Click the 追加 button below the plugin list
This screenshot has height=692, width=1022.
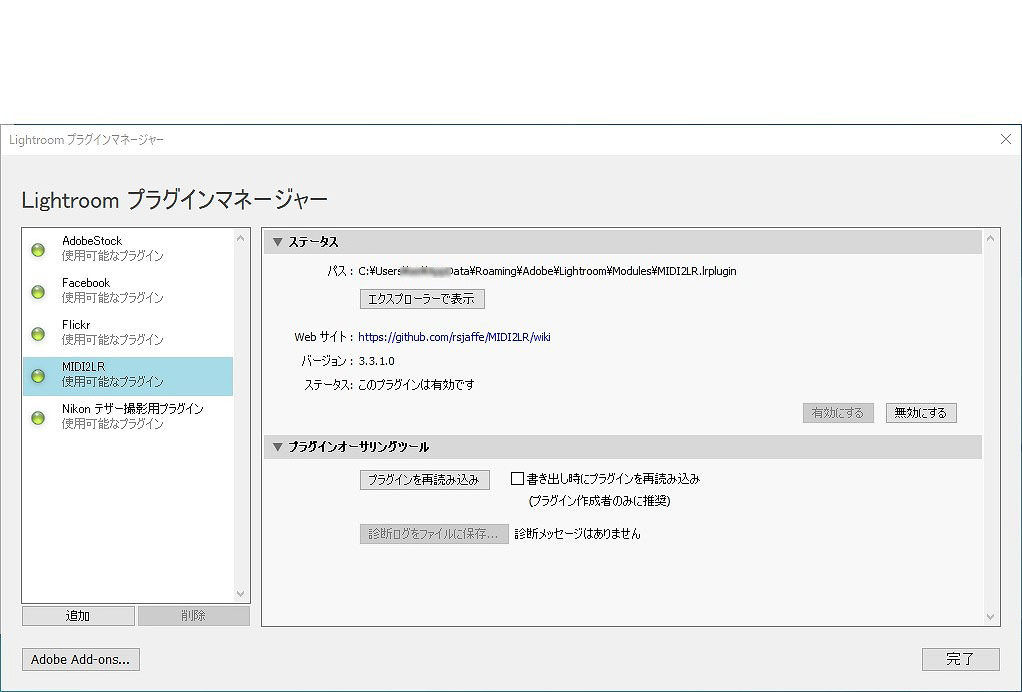pos(78,616)
